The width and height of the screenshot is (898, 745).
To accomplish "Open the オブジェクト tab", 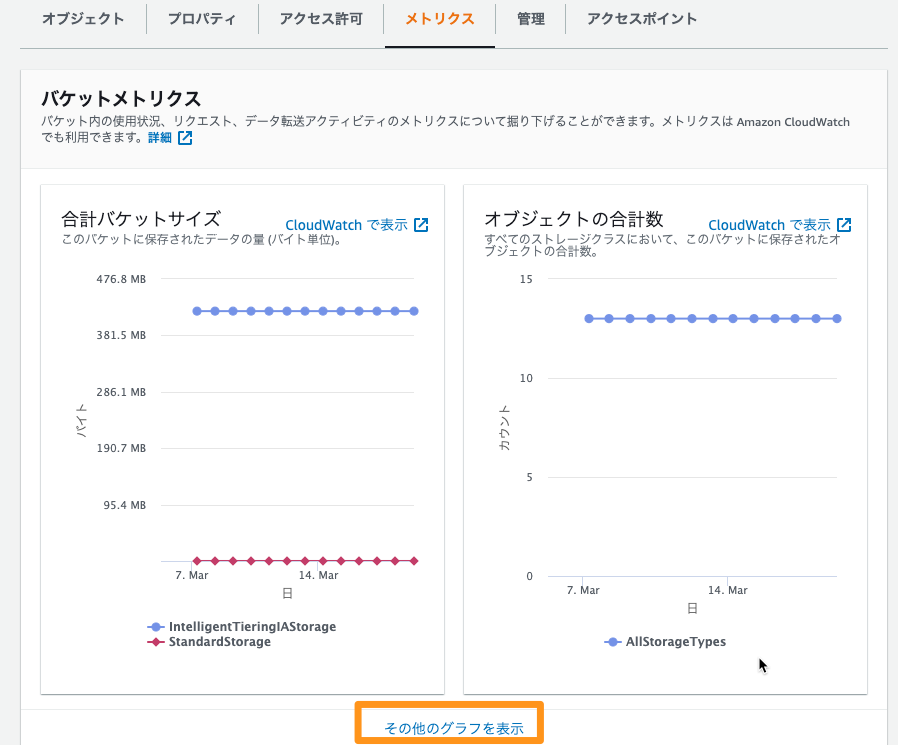I will [83, 19].
